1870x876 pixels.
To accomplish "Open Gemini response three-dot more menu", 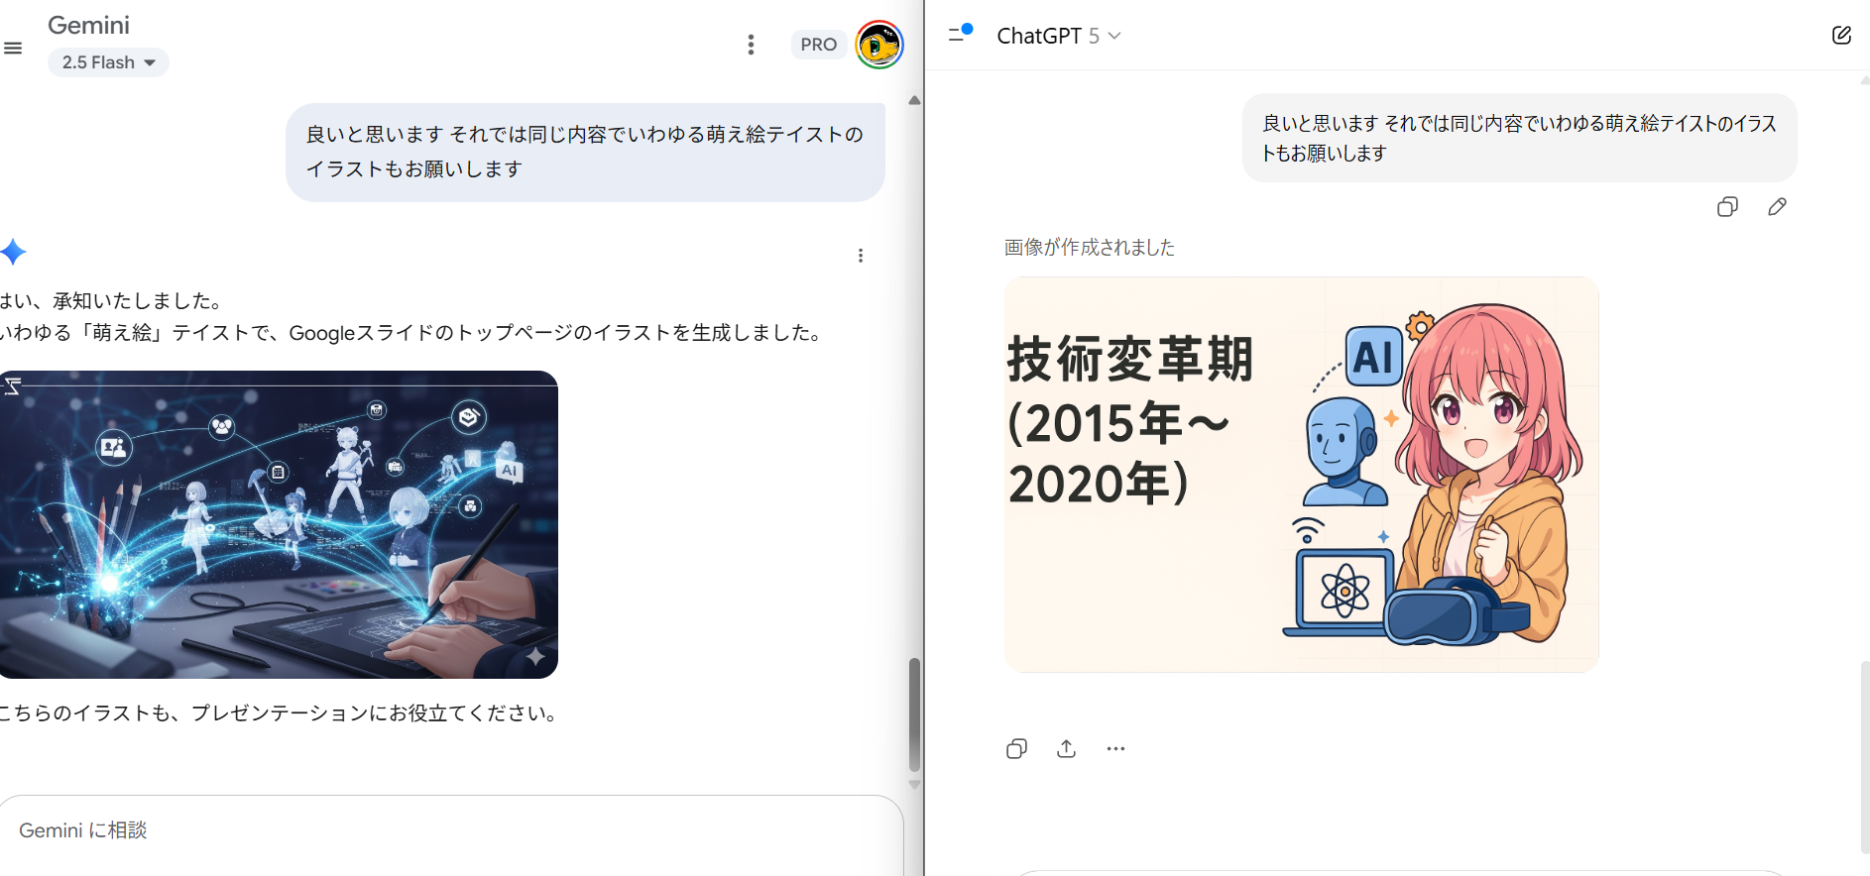I will coord(860,256).
